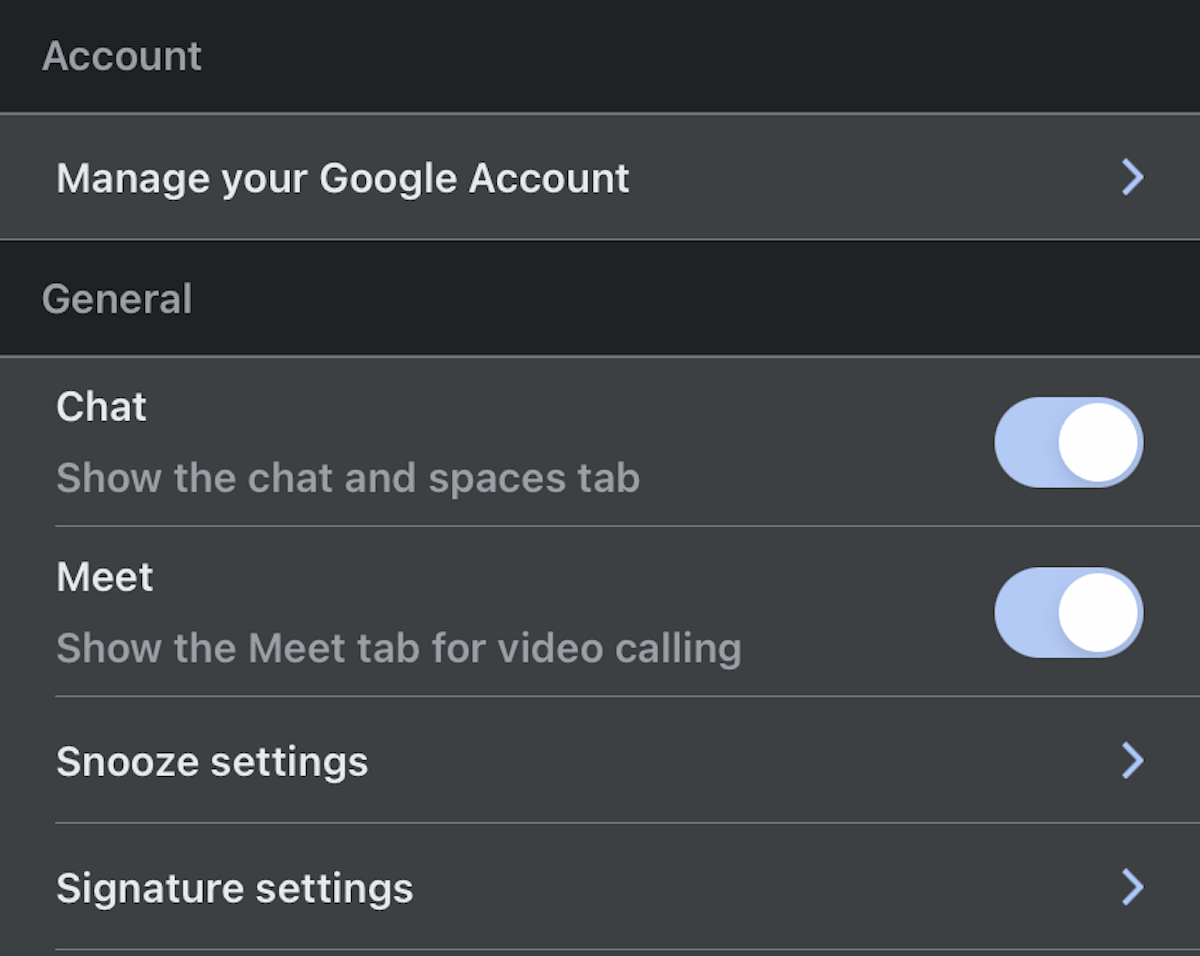Disable the Chat toggle switch

click(x=1067, y=442)
